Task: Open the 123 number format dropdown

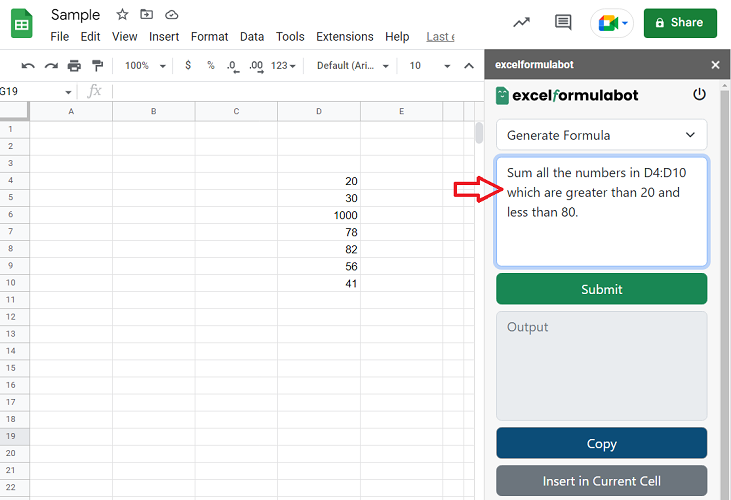Action: click(283, 66)
